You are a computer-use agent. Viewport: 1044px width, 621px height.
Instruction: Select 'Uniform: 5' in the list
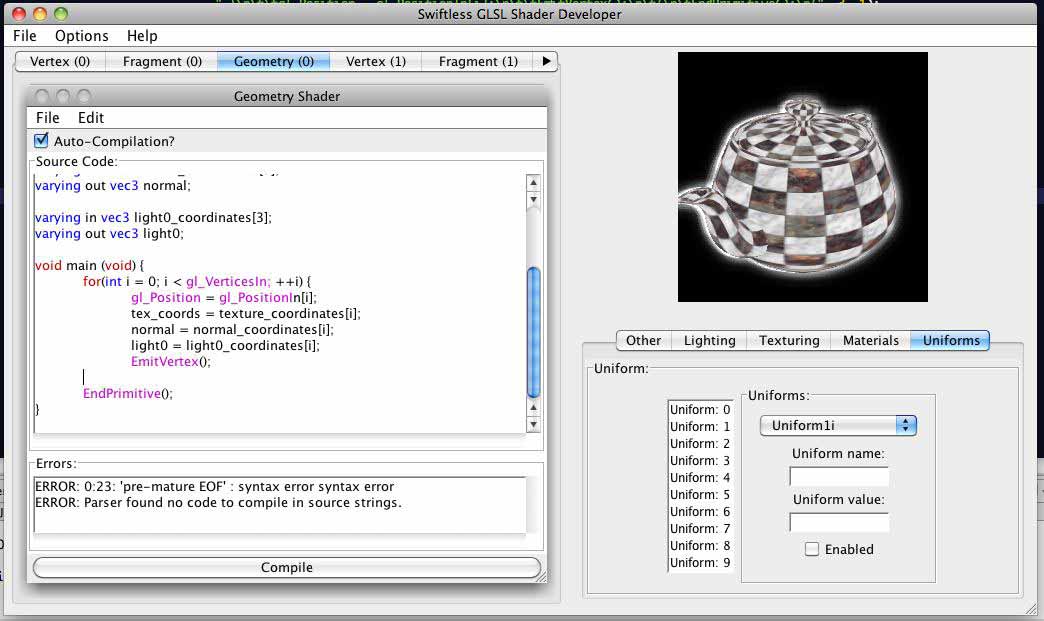click(700, 495)
